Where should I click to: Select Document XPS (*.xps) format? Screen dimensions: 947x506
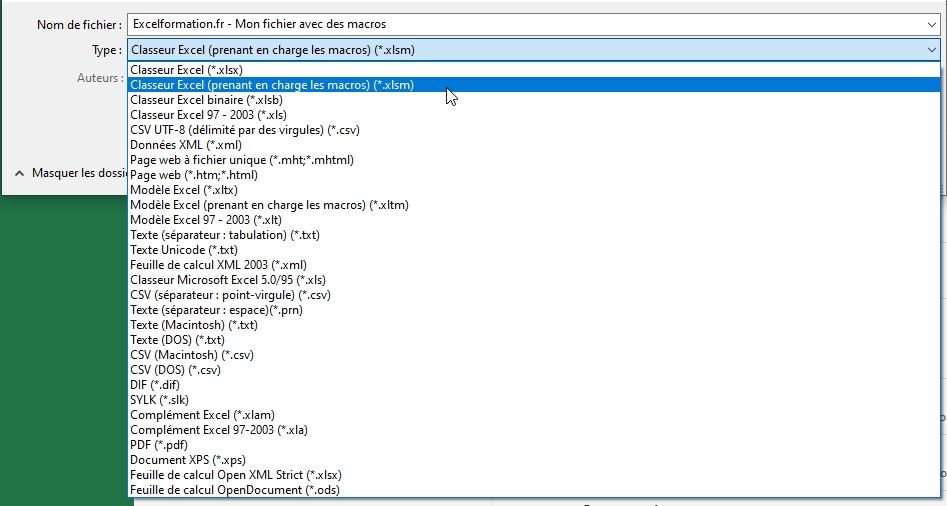[188, 460]
